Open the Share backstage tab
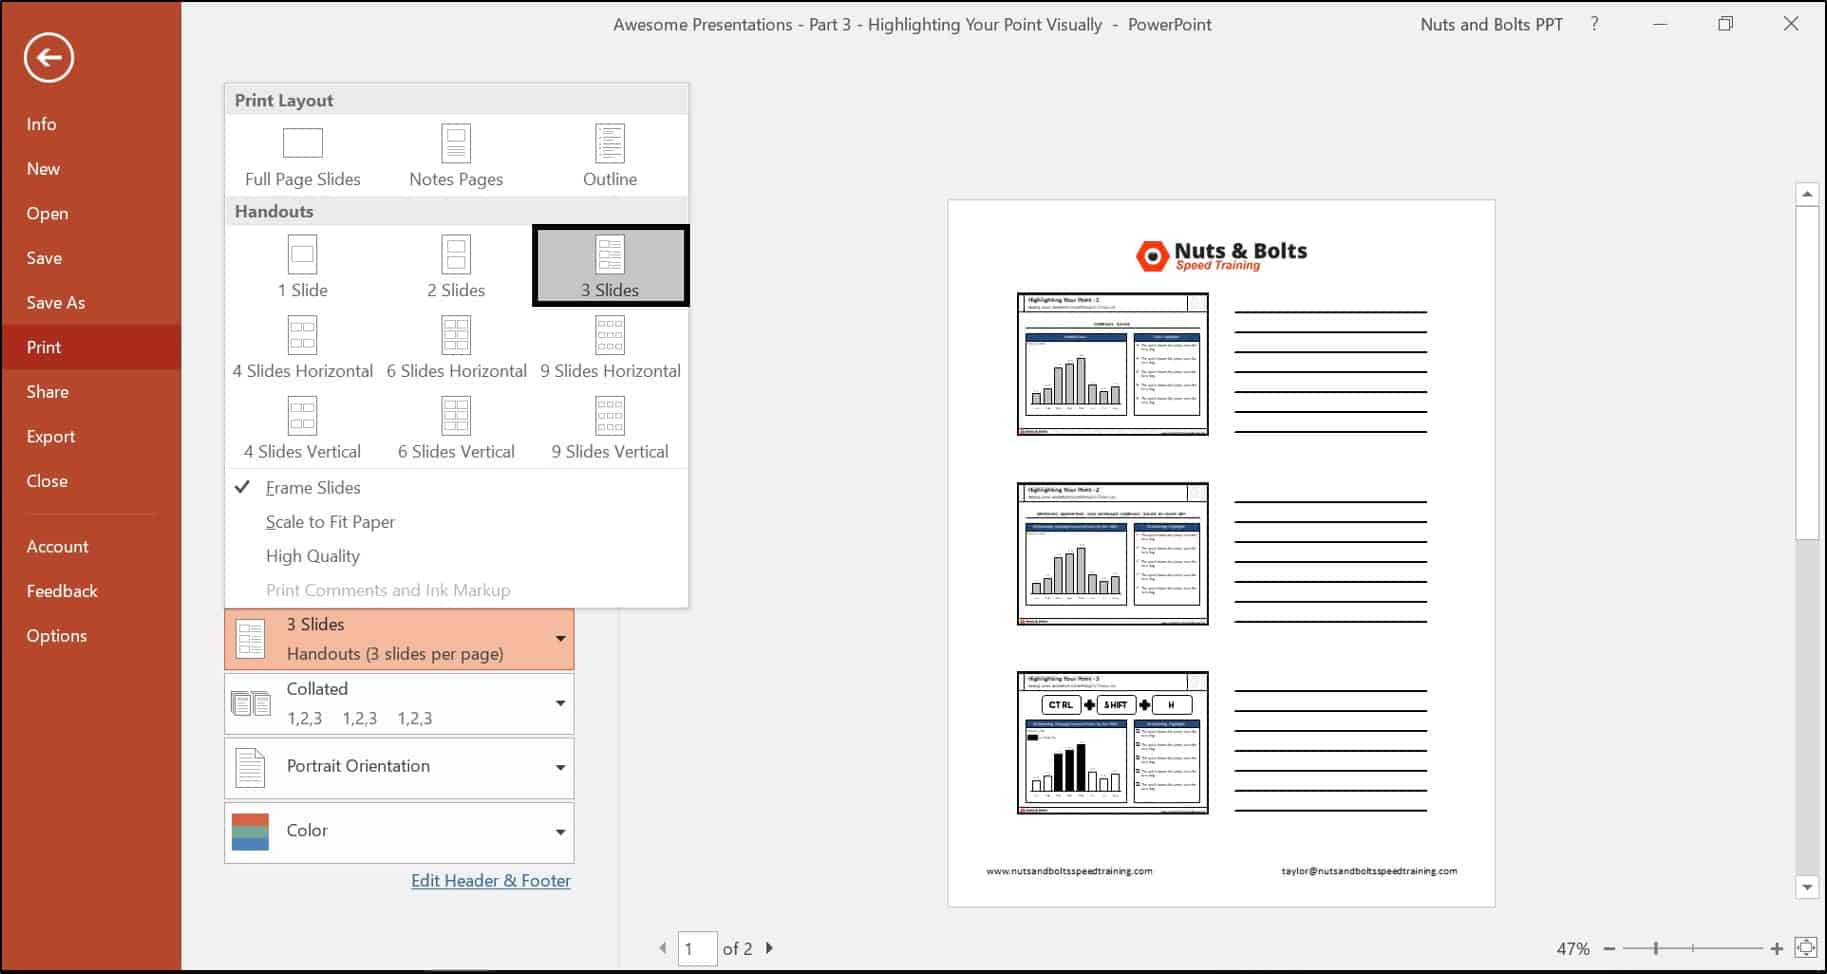 91,392
